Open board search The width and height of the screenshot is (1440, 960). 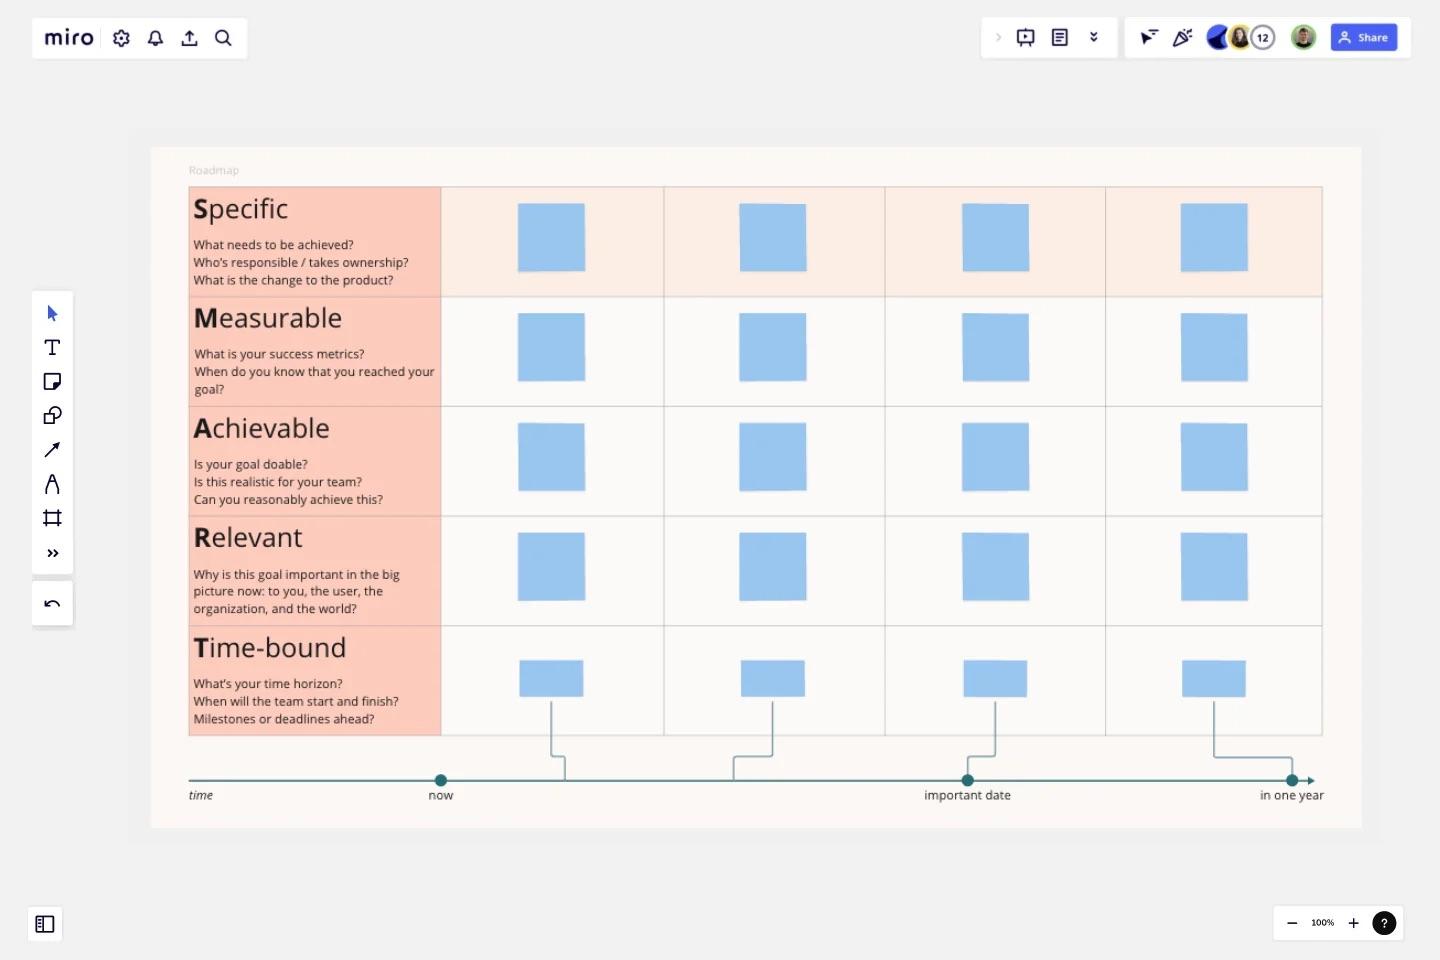click(x=223, y=38)
